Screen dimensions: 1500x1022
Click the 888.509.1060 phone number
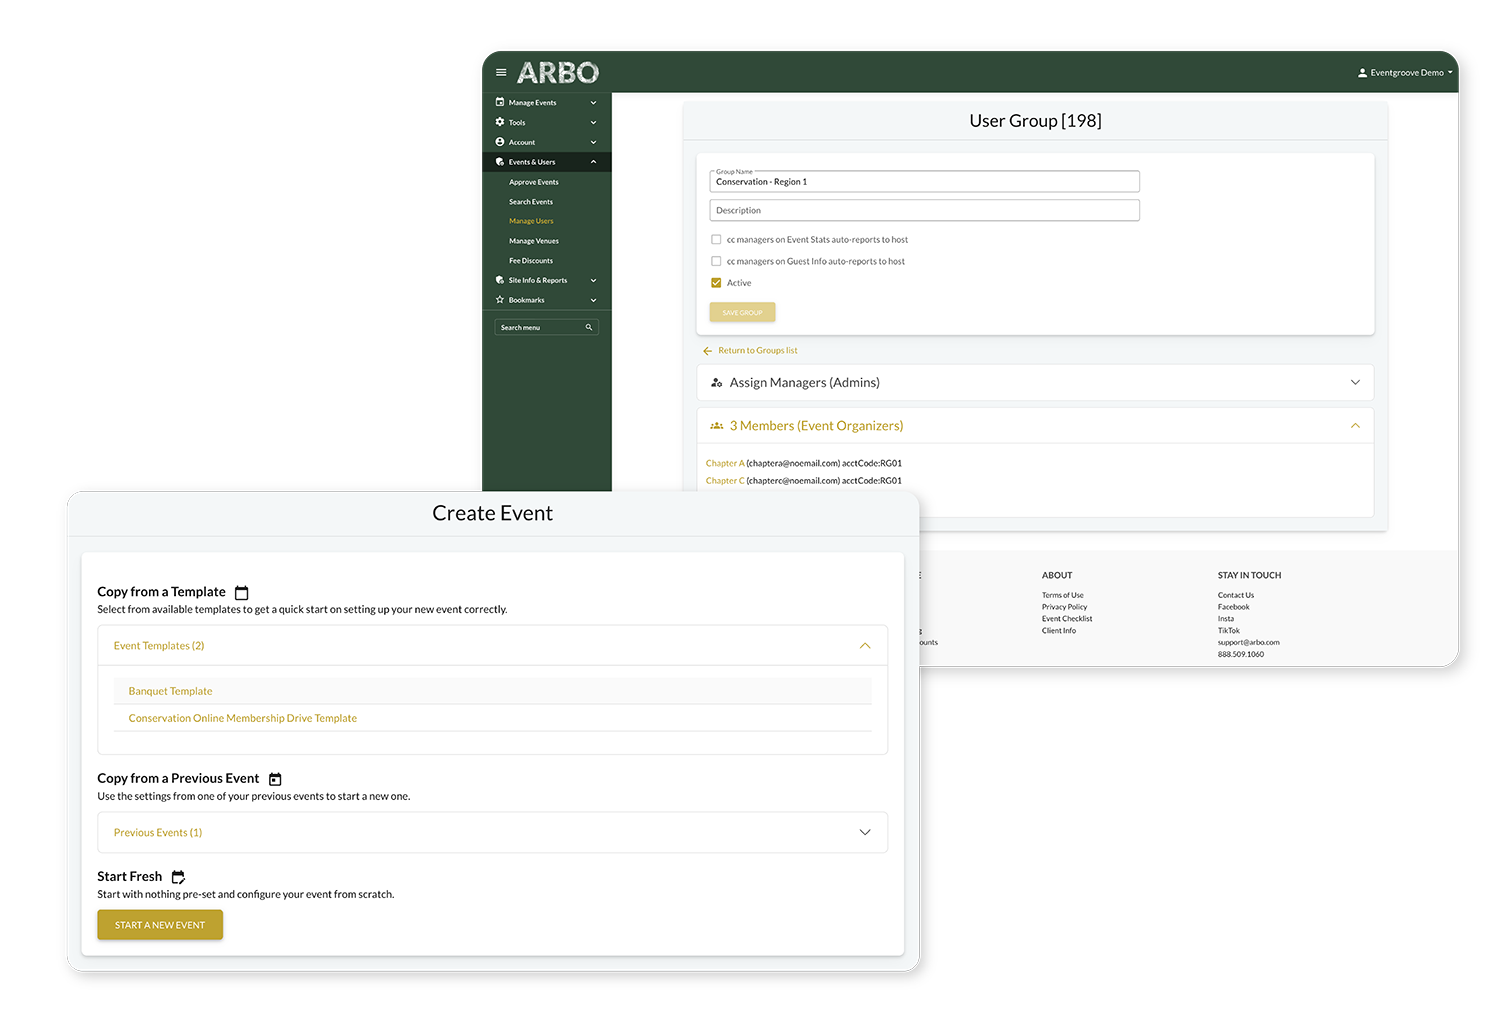[x=1240, y=655]
